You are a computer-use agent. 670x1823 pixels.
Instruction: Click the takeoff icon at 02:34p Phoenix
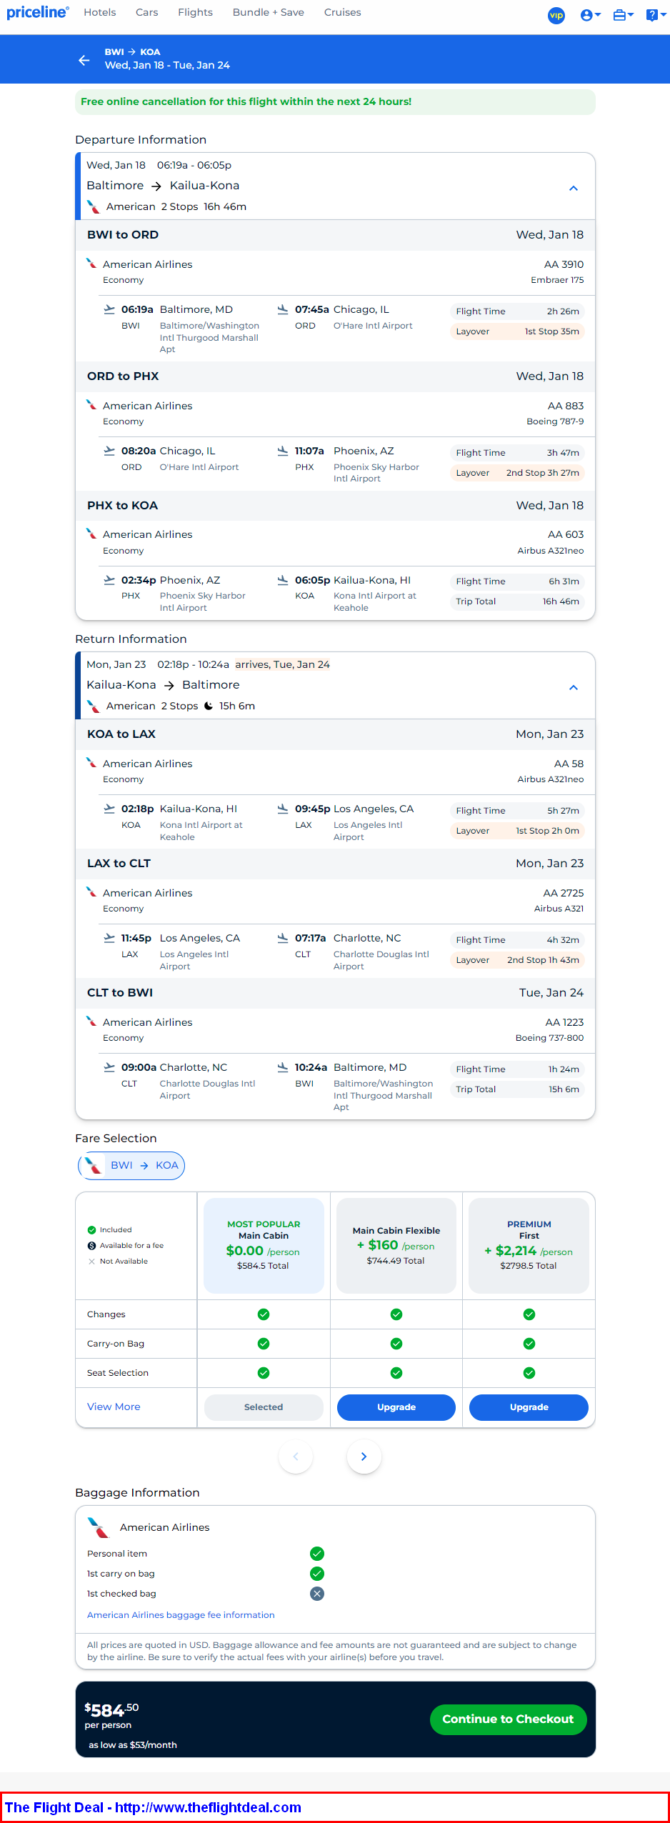tap(109, 580)
